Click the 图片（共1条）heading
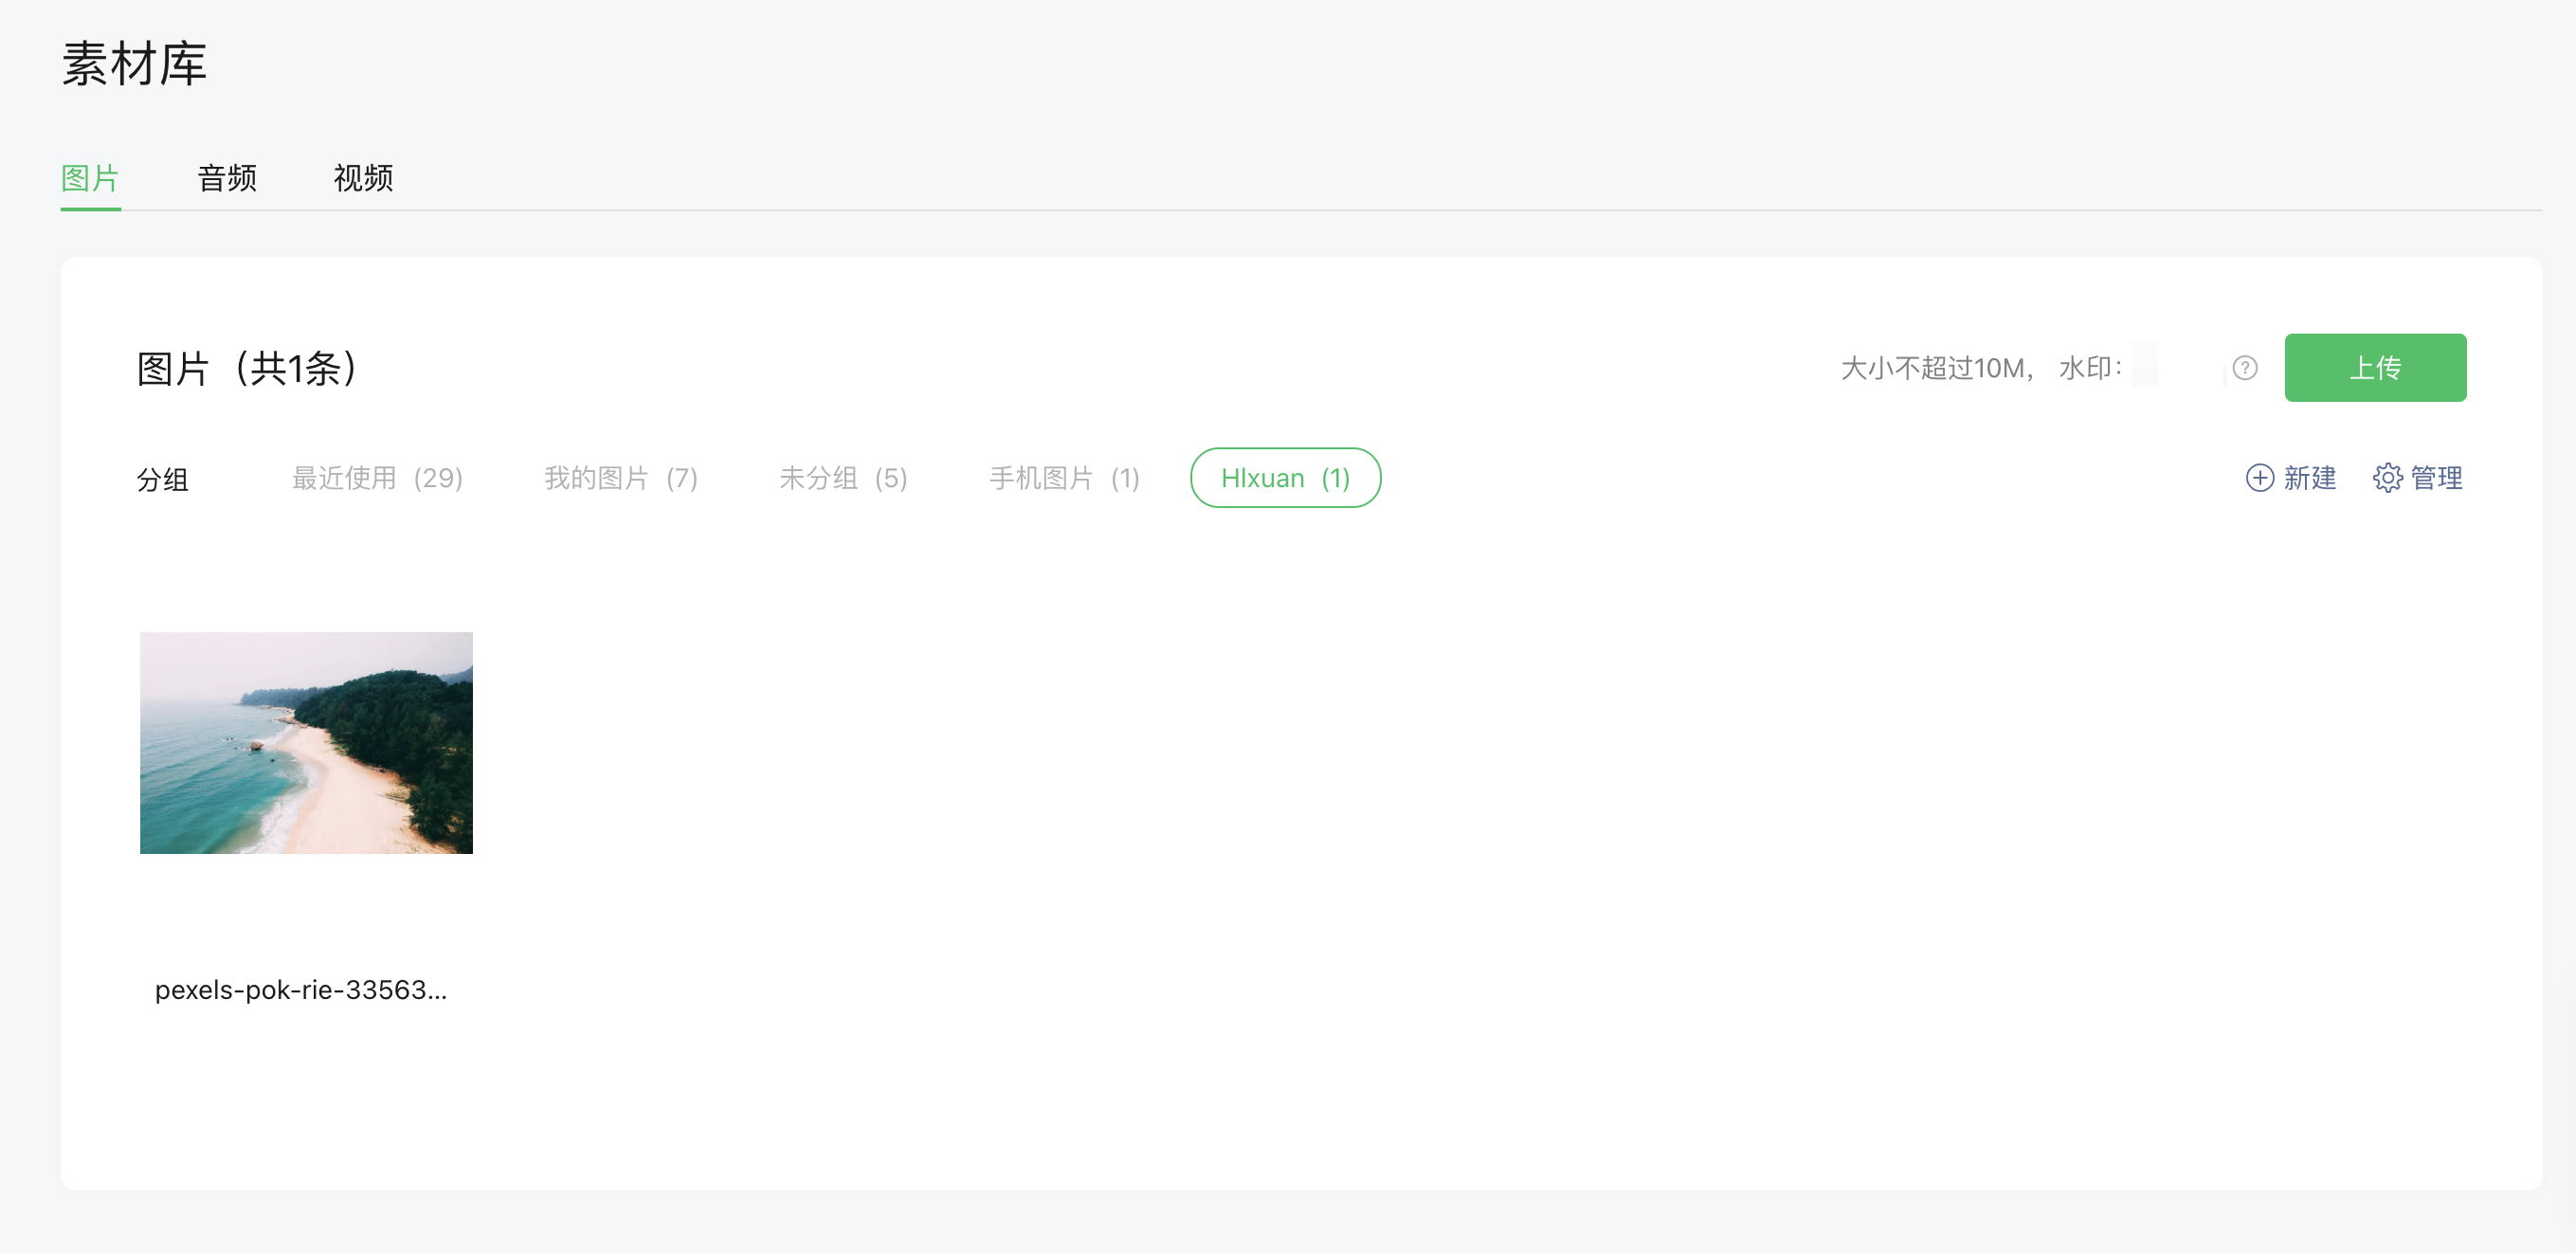This screenshot has height=1253, width=2576. 248,368
